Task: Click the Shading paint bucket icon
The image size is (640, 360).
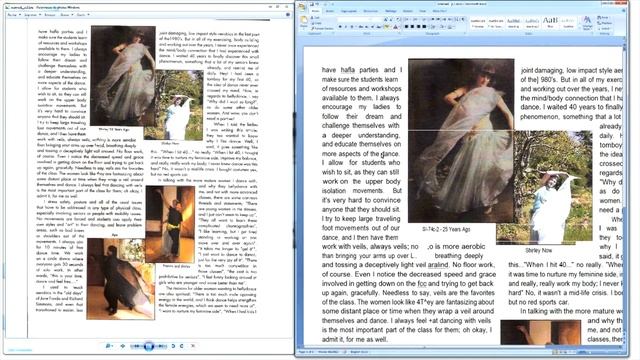Action: 442,27
